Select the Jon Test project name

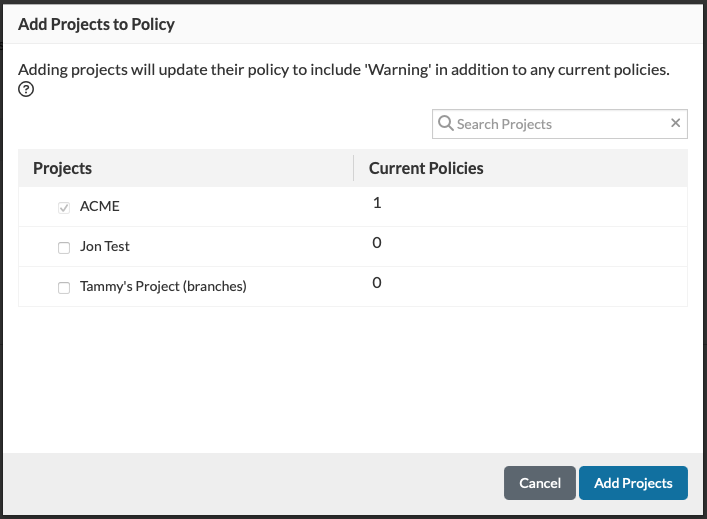coord(105,246)
